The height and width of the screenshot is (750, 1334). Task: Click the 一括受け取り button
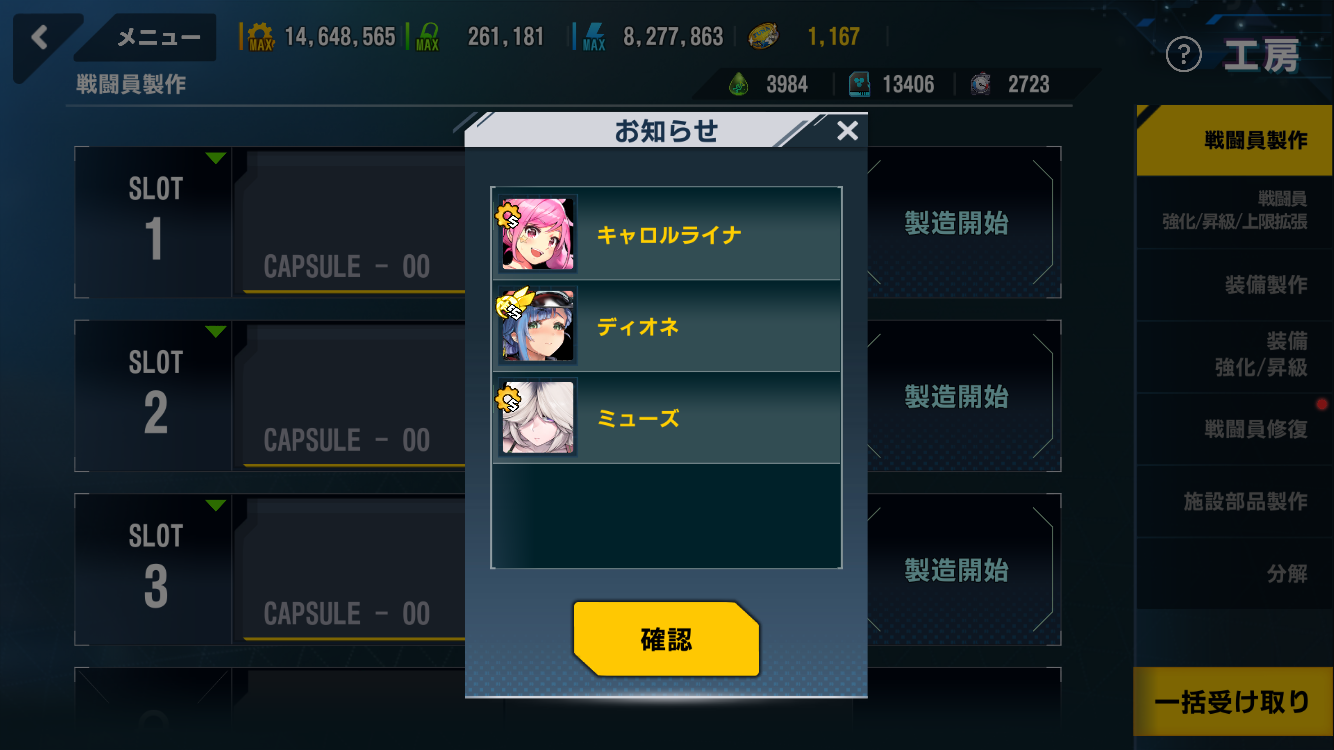[1233, 702]
